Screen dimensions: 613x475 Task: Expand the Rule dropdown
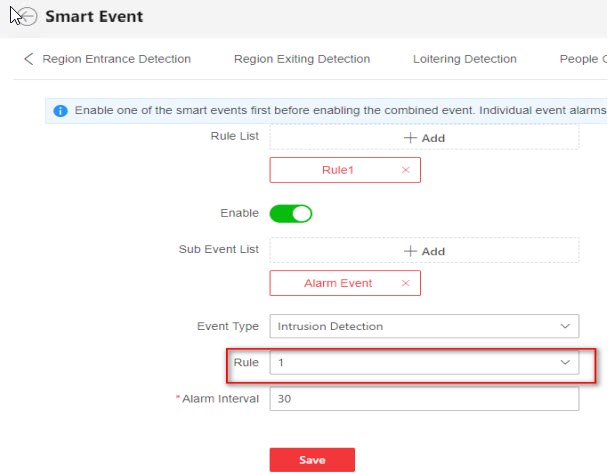click(x=424, y=362)
